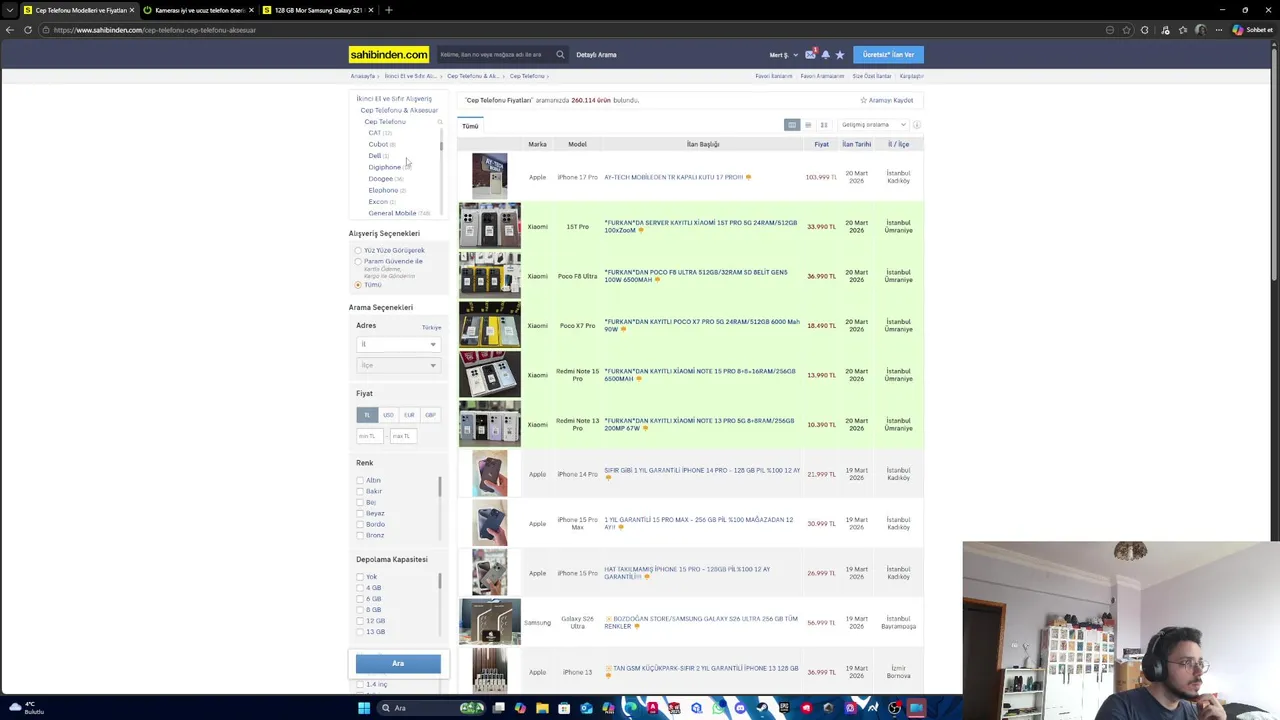
Task: Click the sorting info icon
Action: coord(916,125)
